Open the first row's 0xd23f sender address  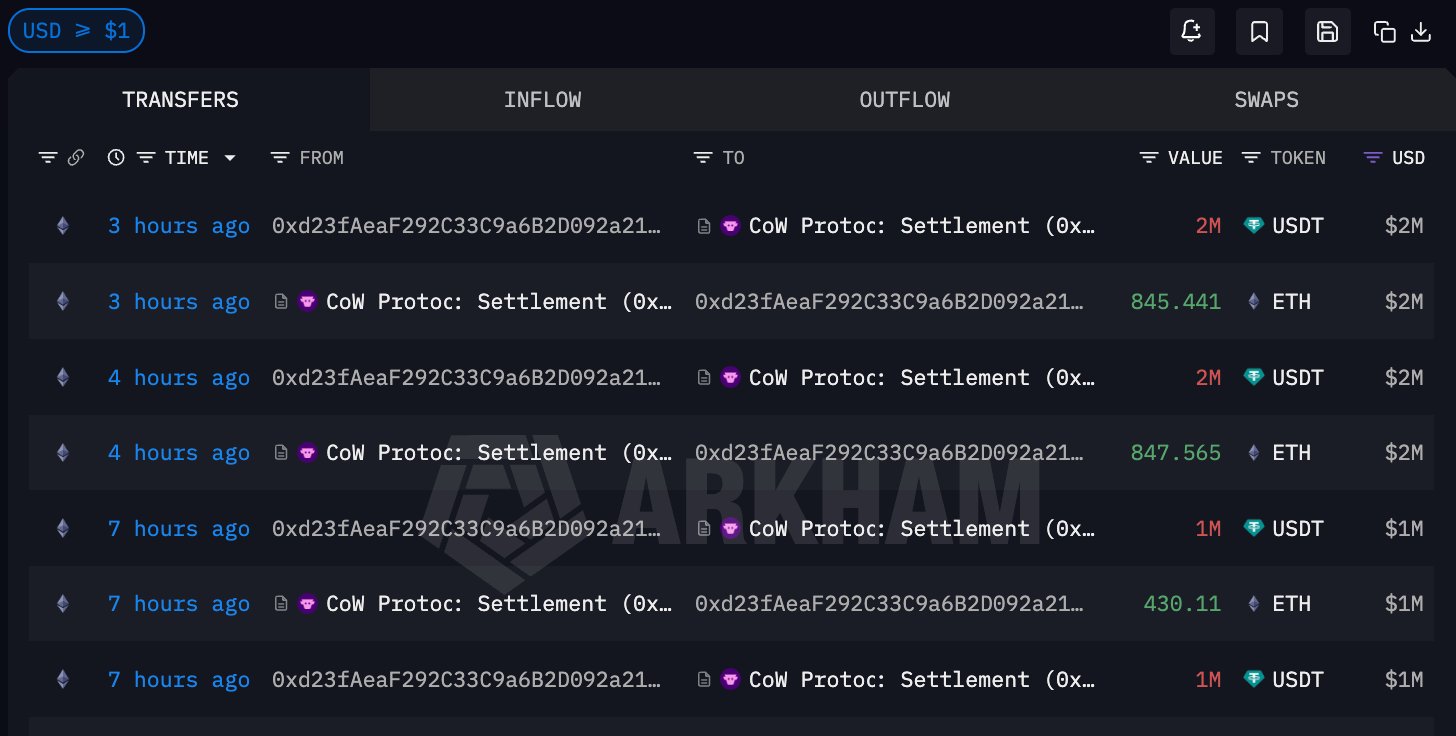click(466, 226)
